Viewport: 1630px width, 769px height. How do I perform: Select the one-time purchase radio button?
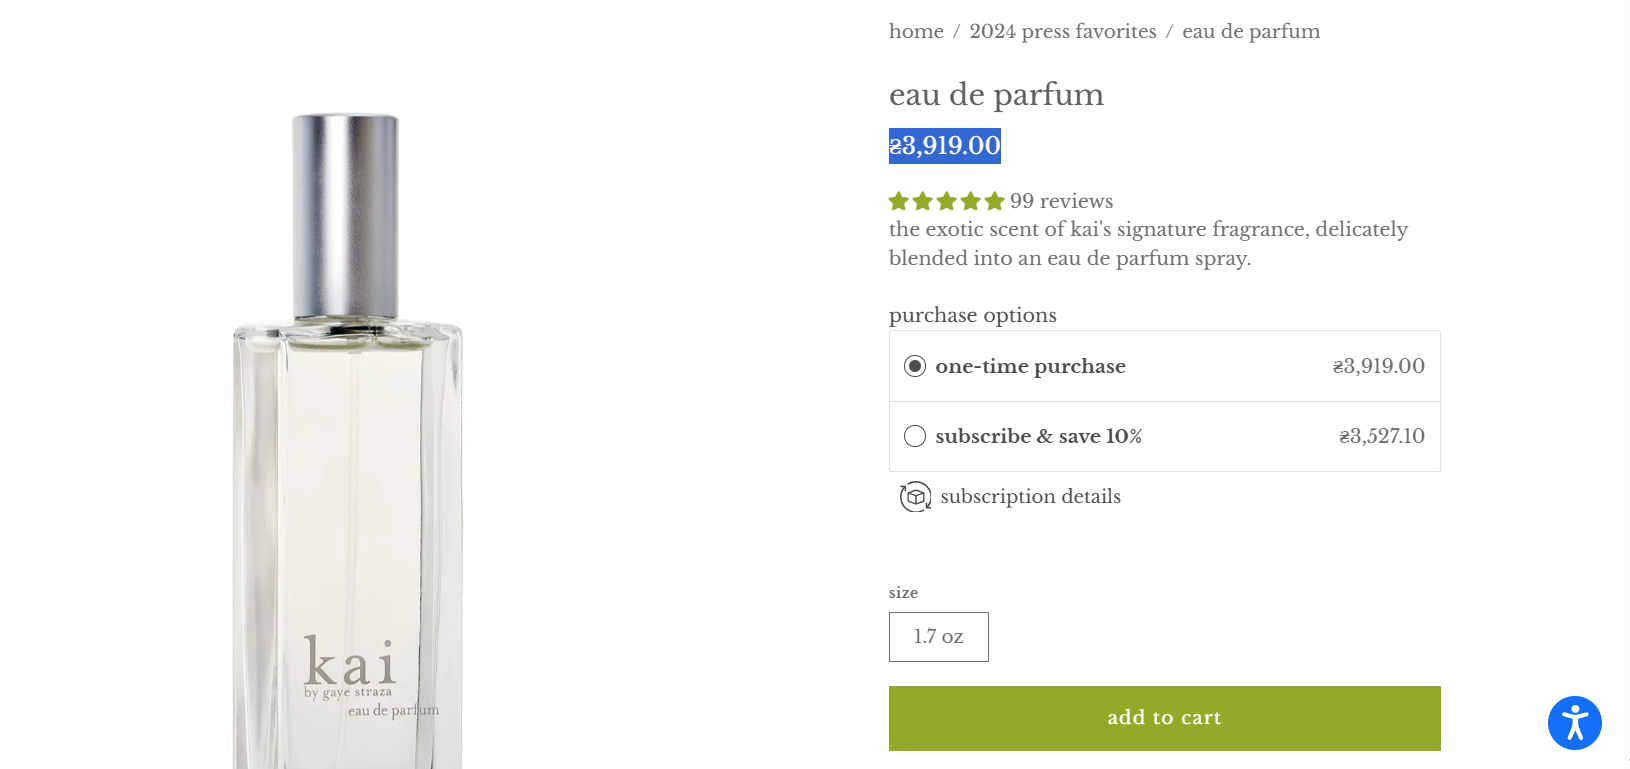(915, 366)
